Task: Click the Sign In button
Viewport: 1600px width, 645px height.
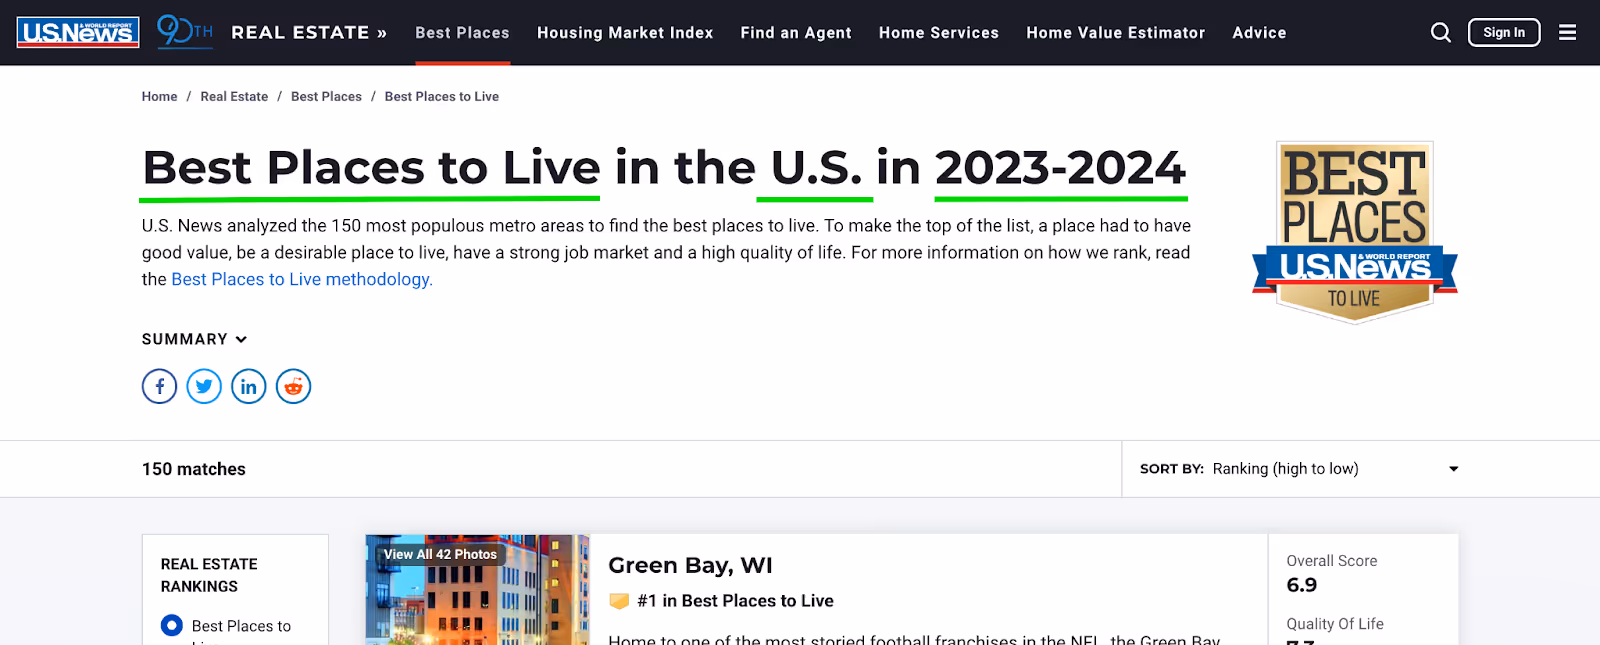Action: [1504, 32]
